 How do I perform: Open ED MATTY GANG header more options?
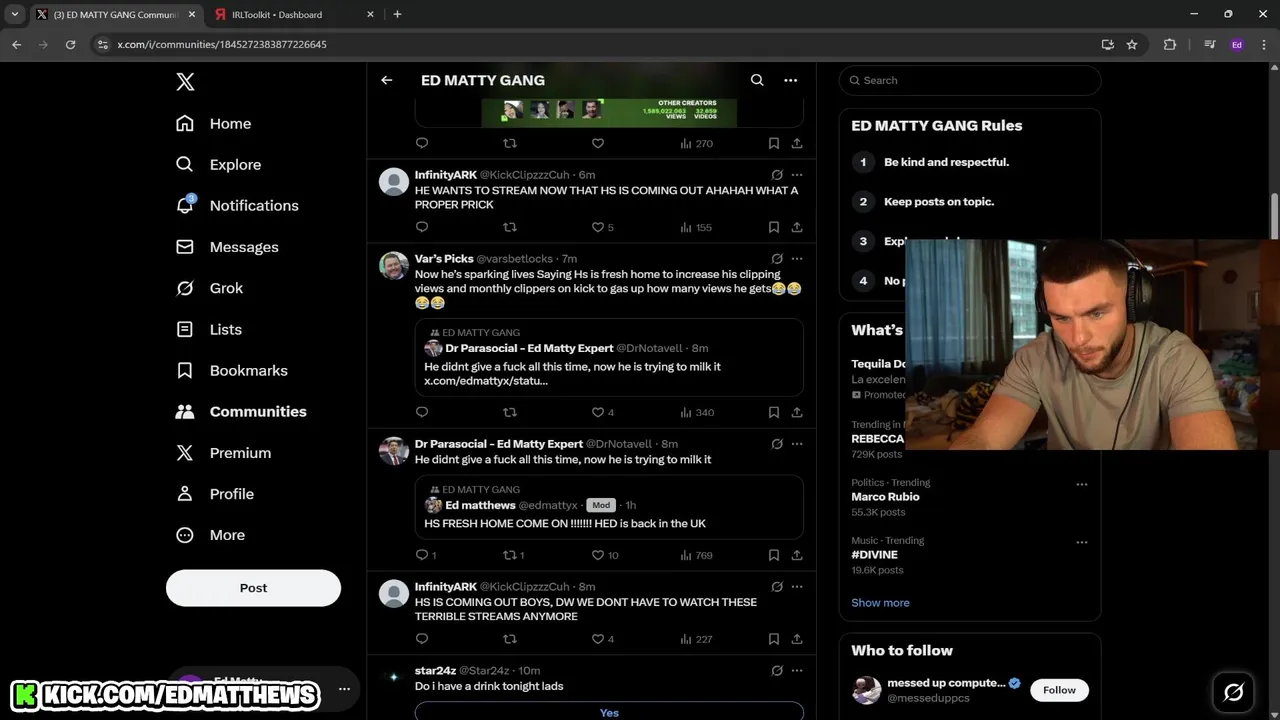tap(790, 80)
